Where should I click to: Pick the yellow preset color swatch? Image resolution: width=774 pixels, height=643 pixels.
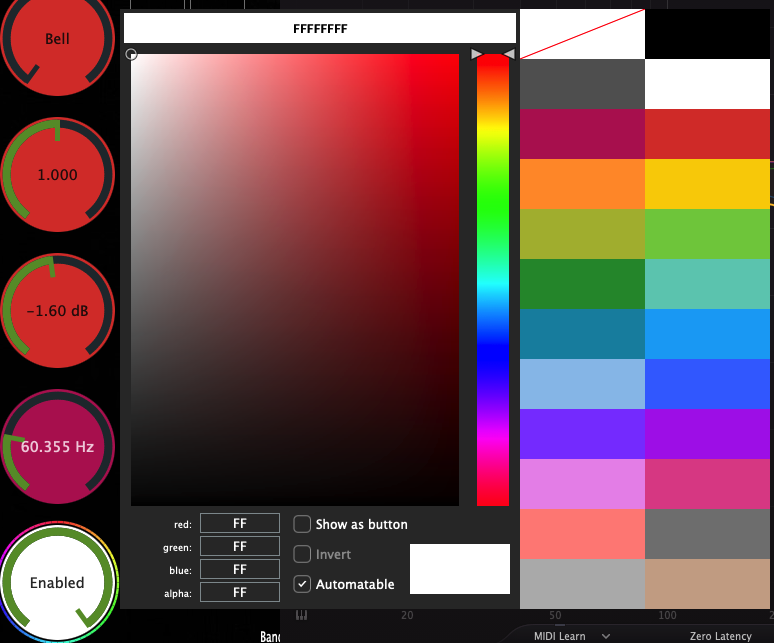(x=707, y=184)
